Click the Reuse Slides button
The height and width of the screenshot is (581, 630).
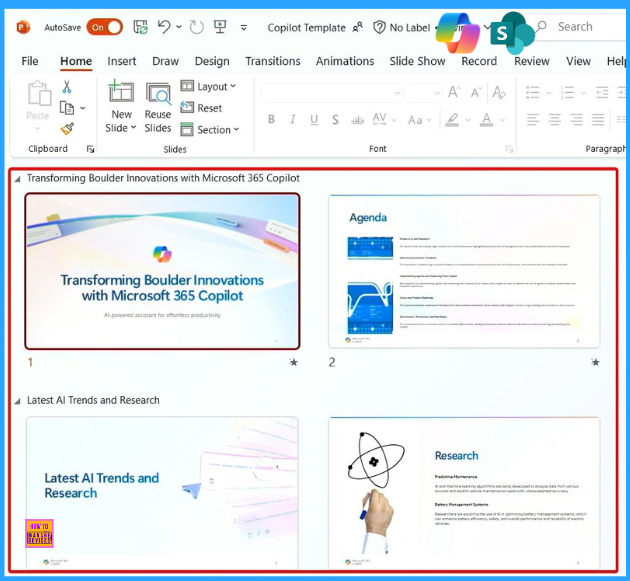click(x=158, y=107)
